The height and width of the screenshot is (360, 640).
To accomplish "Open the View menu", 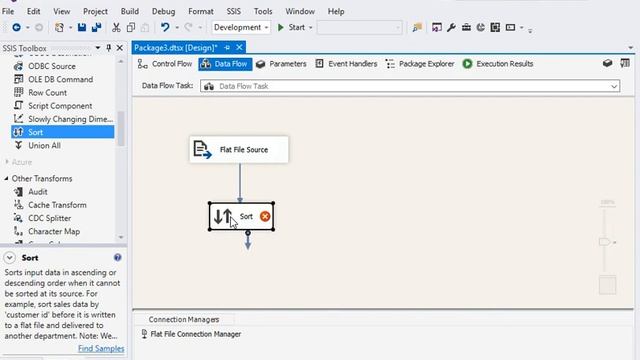I will point(62,11).
